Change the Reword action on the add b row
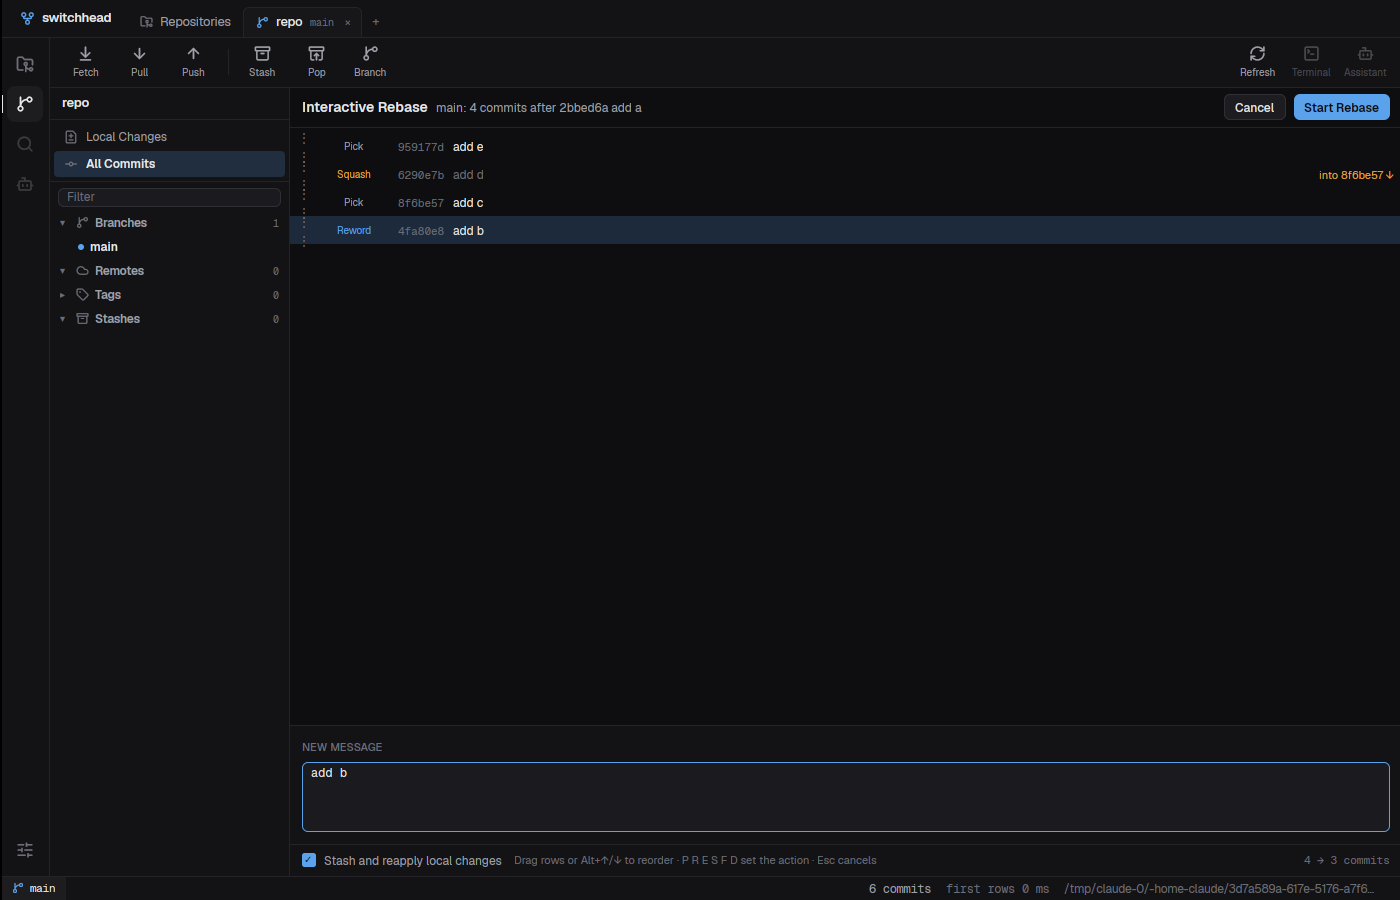This screenshot has height=900, width=1400. click(354, 230)
